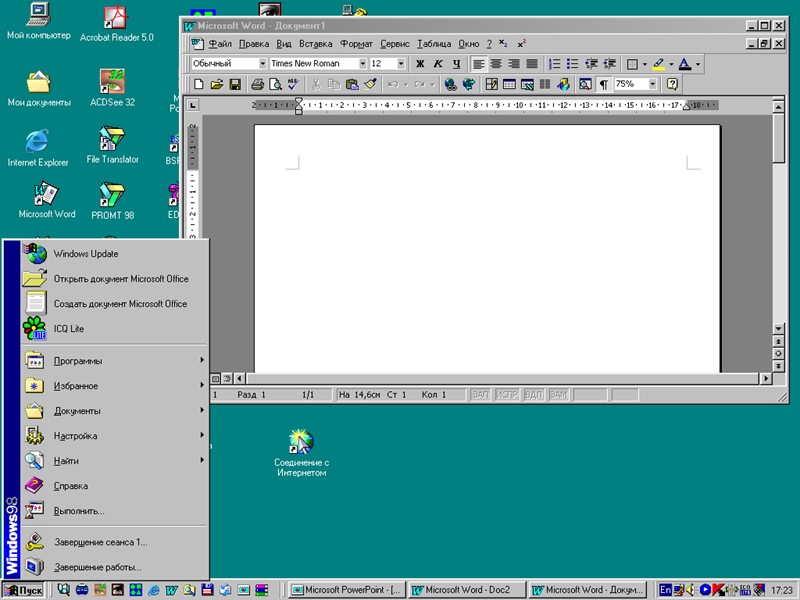Click the outside border button
Screen dimensions: 800x600
pos(632,64)
